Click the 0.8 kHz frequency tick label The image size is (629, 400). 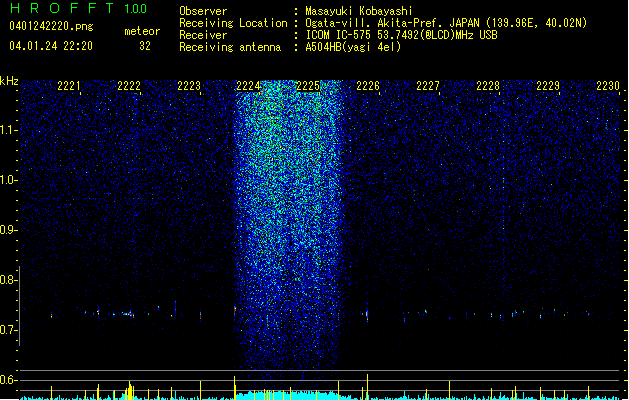[9, 280]
